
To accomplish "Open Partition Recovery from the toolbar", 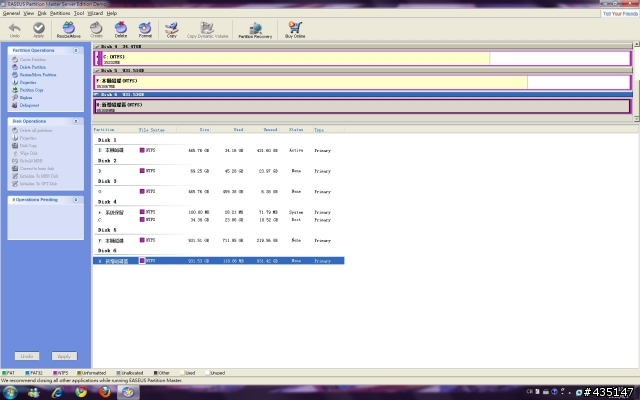I will coord(255,28).
